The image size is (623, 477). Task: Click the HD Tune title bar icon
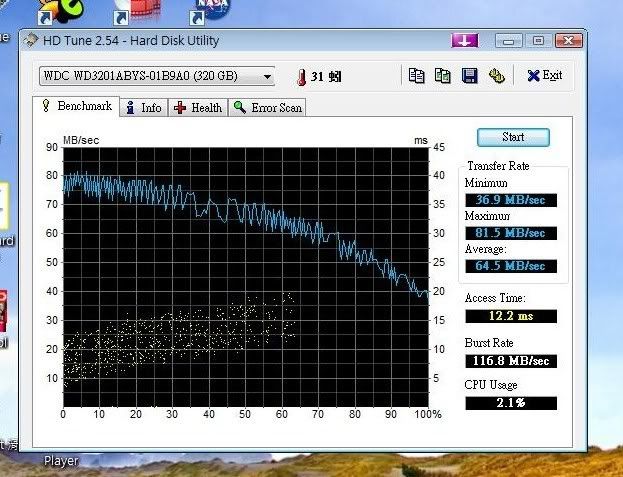31,40
